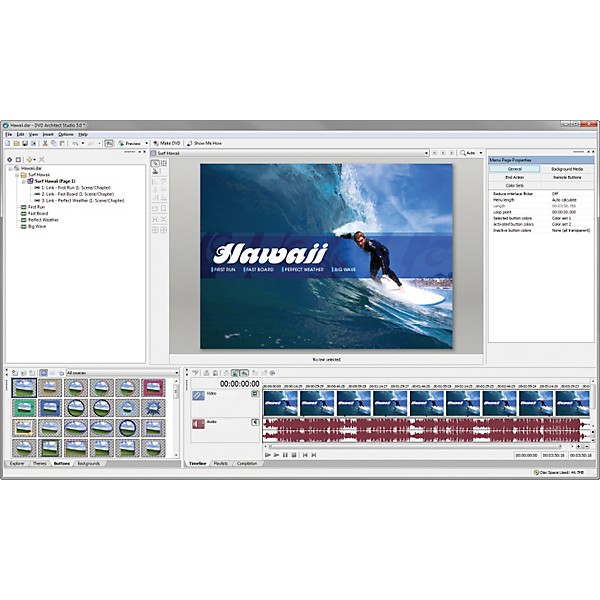Open the Options menu
Image resolution: width=600 pixels, height=600 pixels.
(x=66, y=134)
